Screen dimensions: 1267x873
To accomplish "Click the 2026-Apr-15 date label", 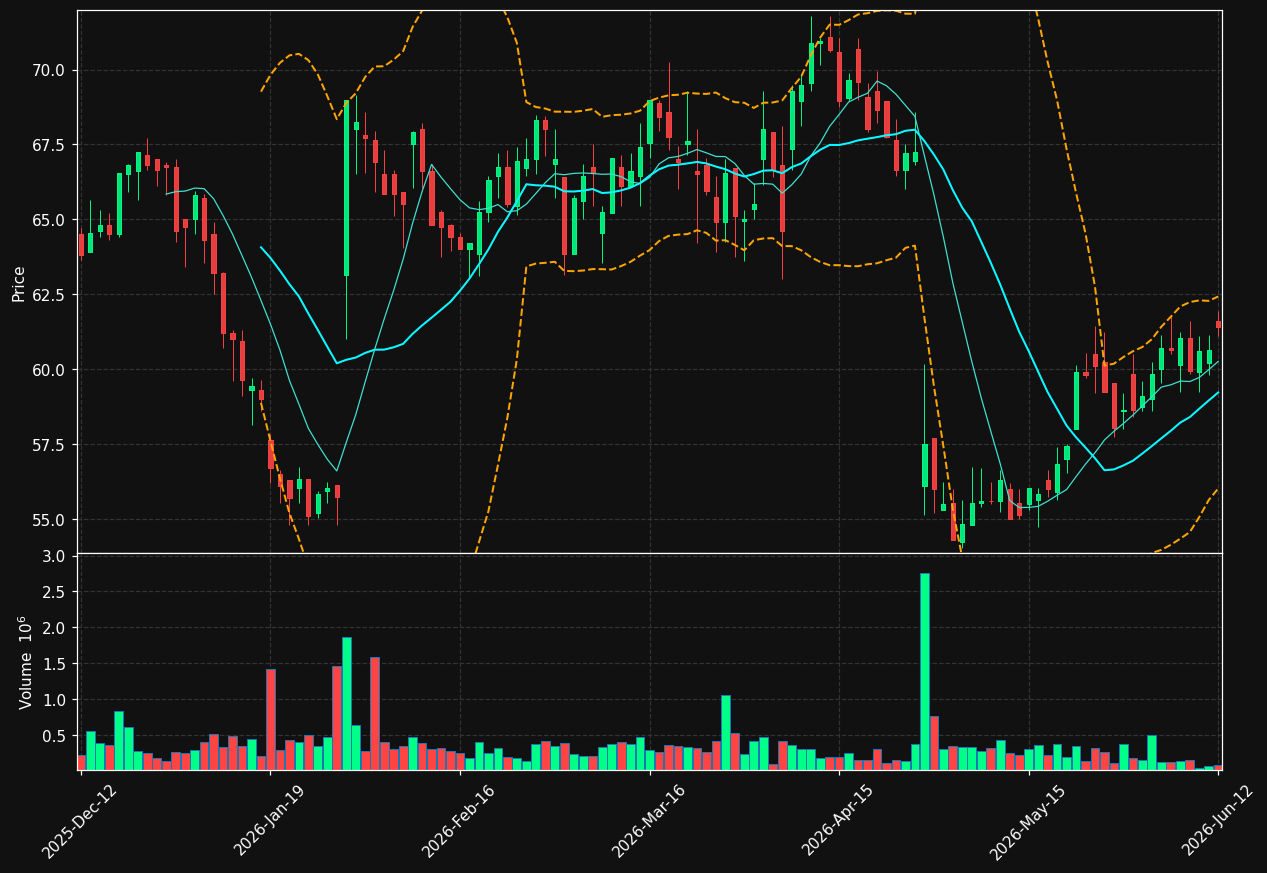I will tap(839, 821).
